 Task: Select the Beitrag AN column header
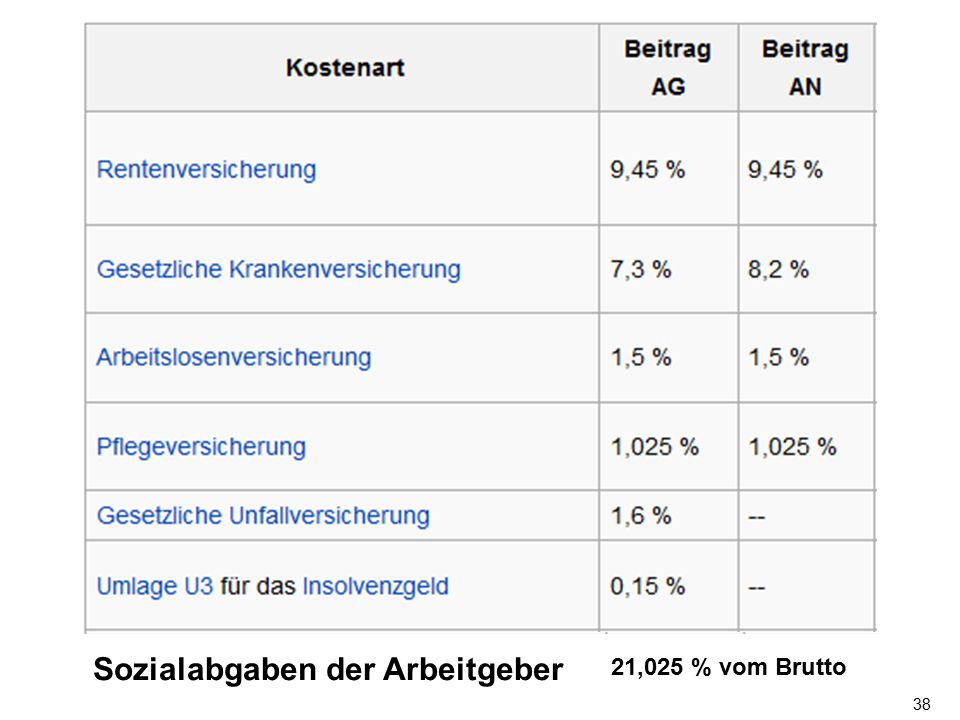click(x=805, y=67)
